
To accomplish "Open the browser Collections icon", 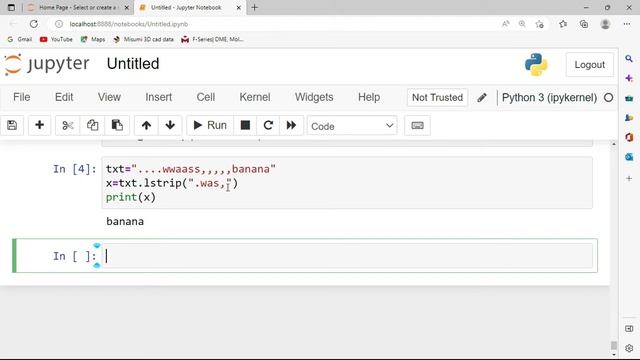I will click(584, 24).
